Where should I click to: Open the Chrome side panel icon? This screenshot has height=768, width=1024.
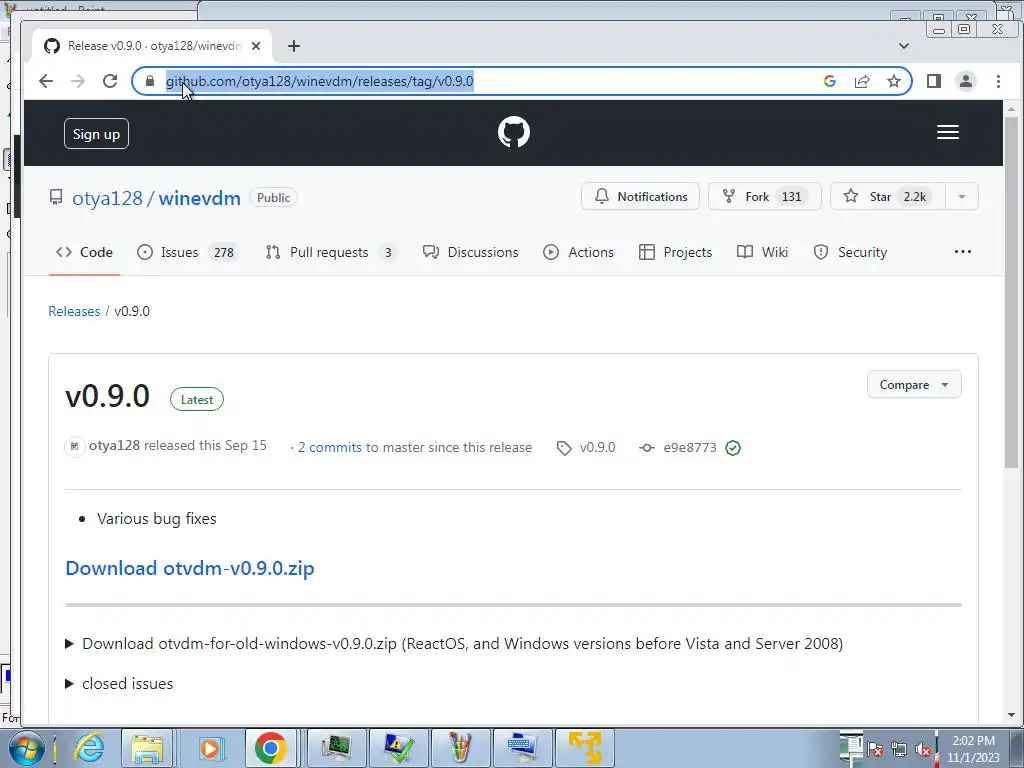[934, 81]
